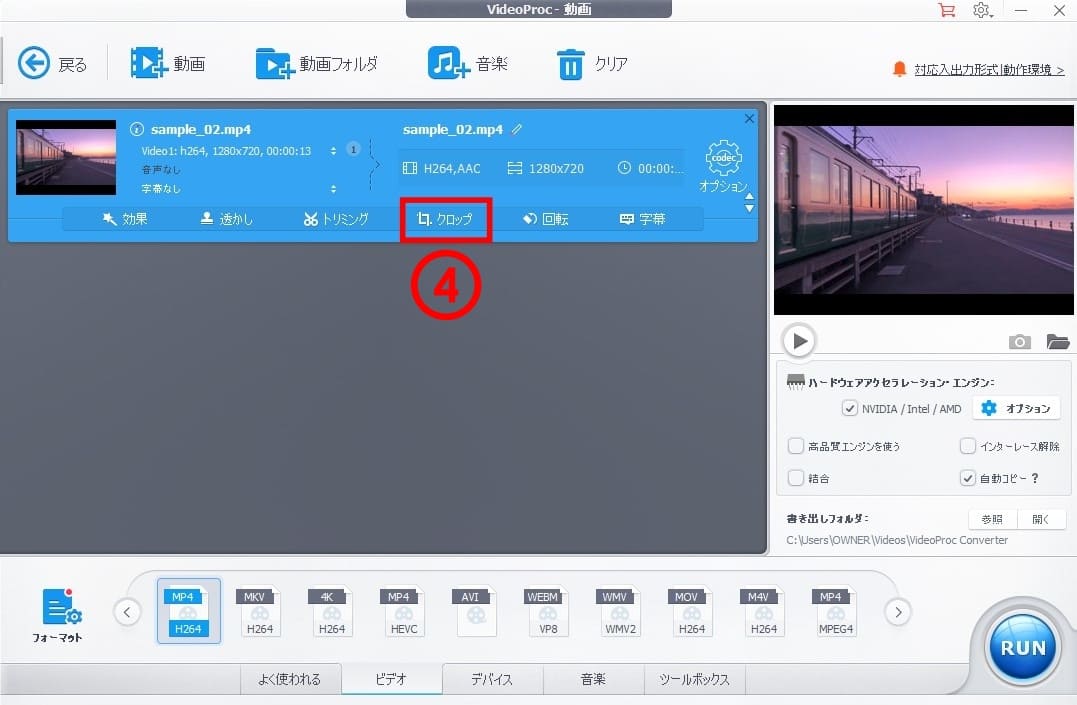Select the MP4 HEVC format
The width and height of the screenshot is (1077, 705).
click(x=404, y=611)
